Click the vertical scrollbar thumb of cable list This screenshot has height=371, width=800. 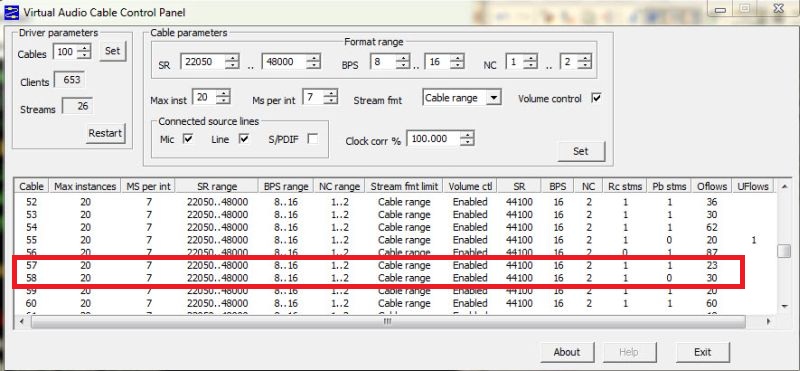point(784,252)
